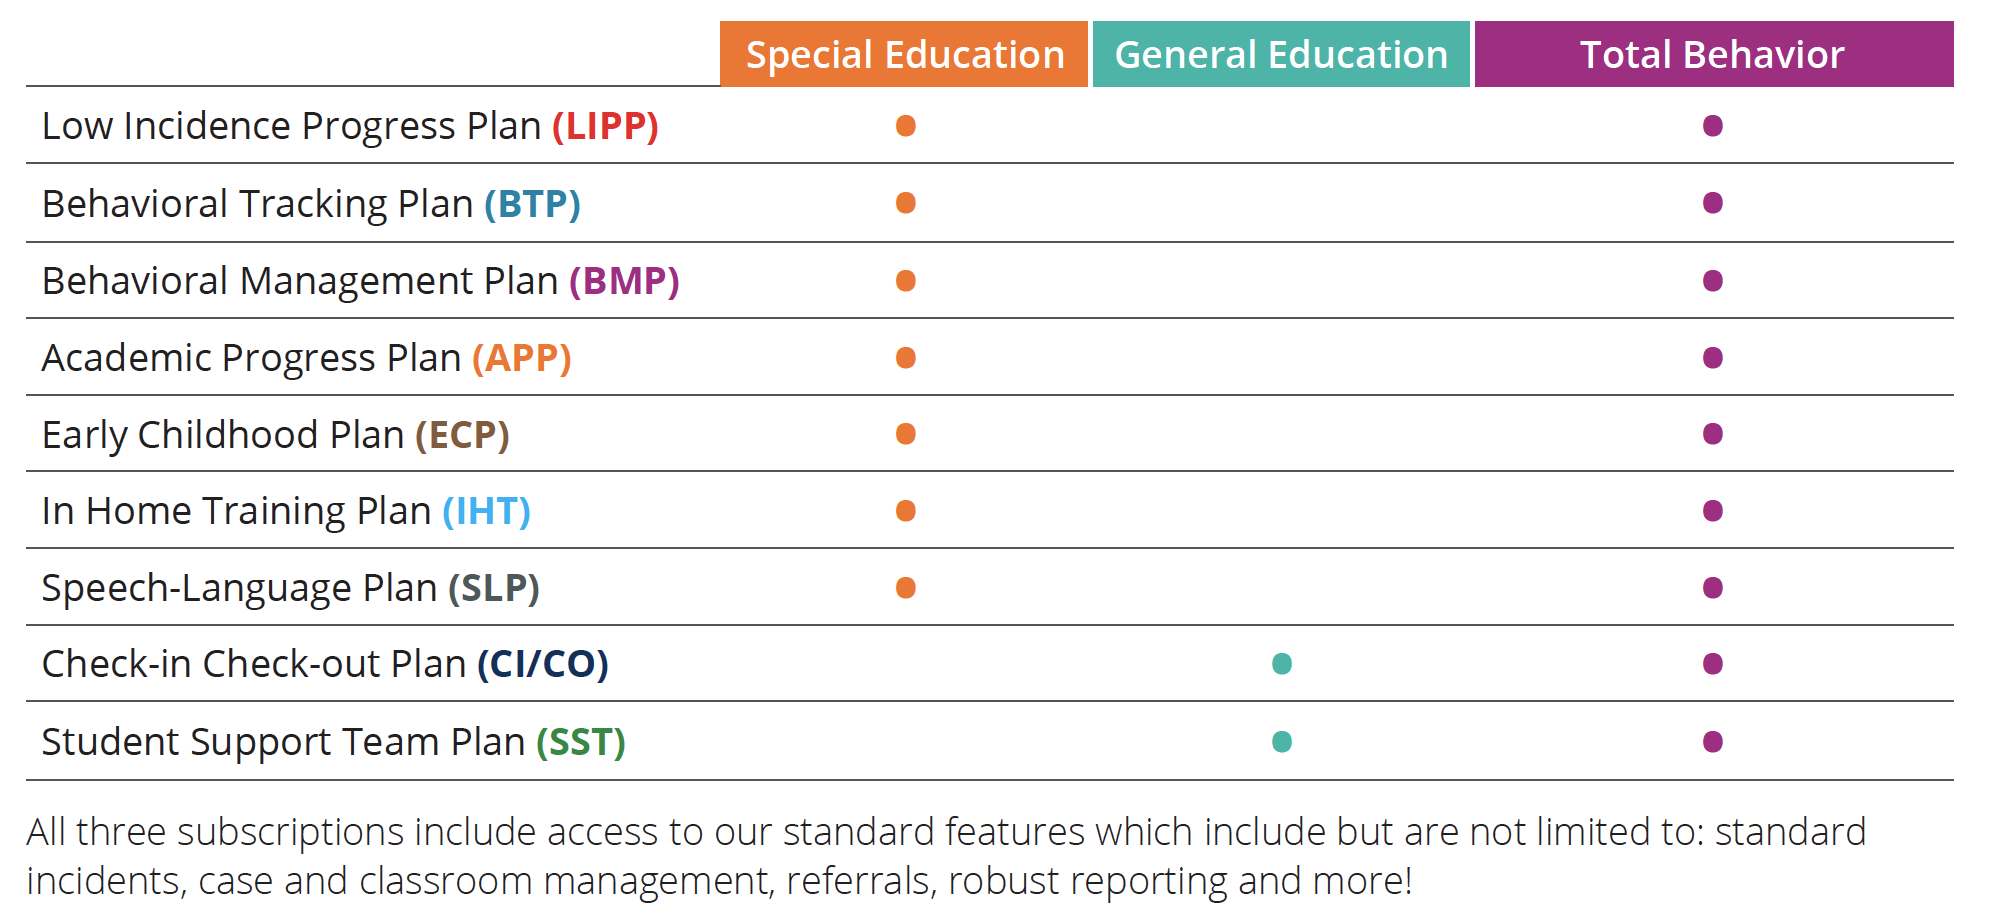Select the General Education column header

click(1281, 55)
